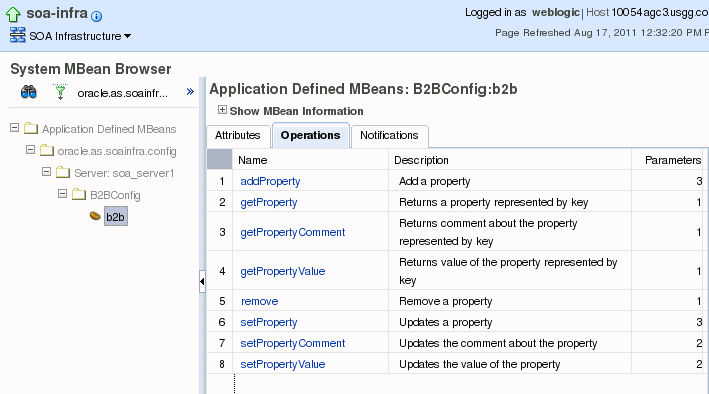Switch to the Operations tab

coord(311,135)
